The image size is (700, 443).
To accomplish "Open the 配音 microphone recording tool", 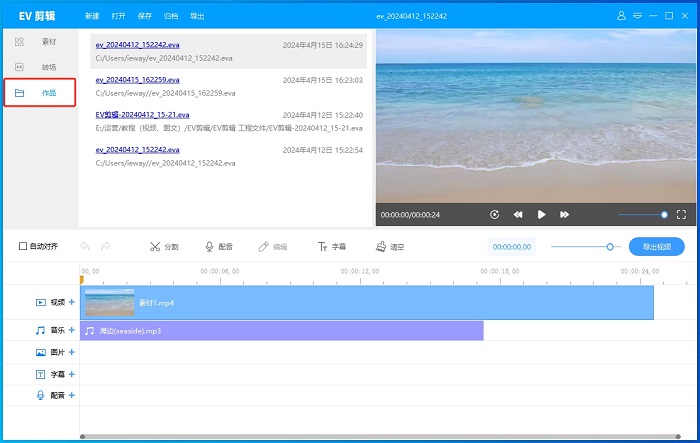I will [x=218, y=246].
